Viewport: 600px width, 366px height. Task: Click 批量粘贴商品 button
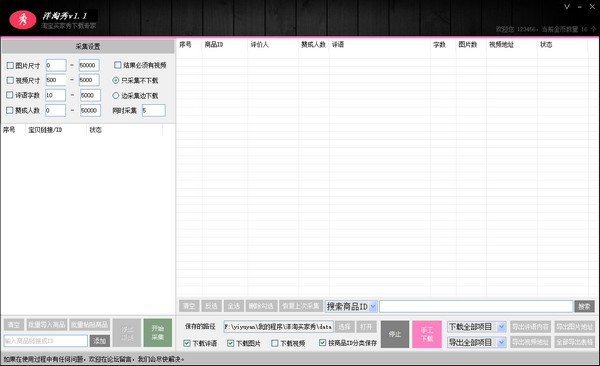click(90, 325)
